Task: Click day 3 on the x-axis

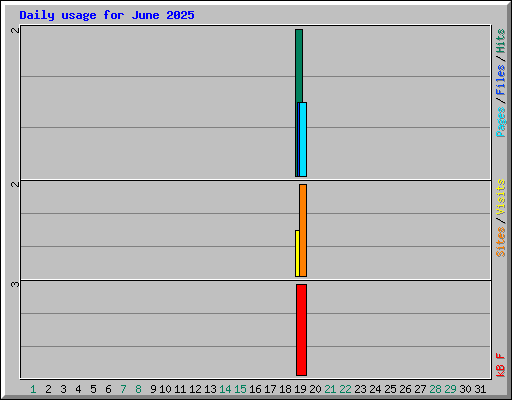Action: tap(63, 389)
